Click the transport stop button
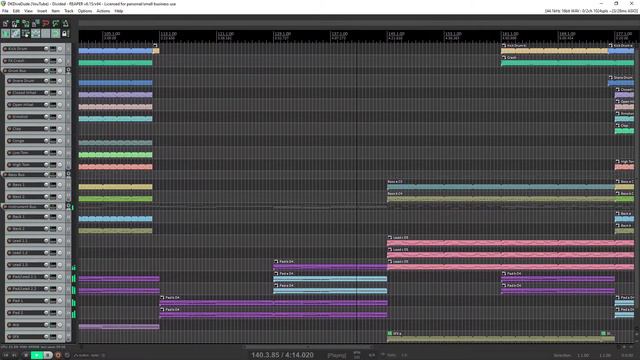Image resolution: width=640 pixels, height=360 pixels. point(26,355)
